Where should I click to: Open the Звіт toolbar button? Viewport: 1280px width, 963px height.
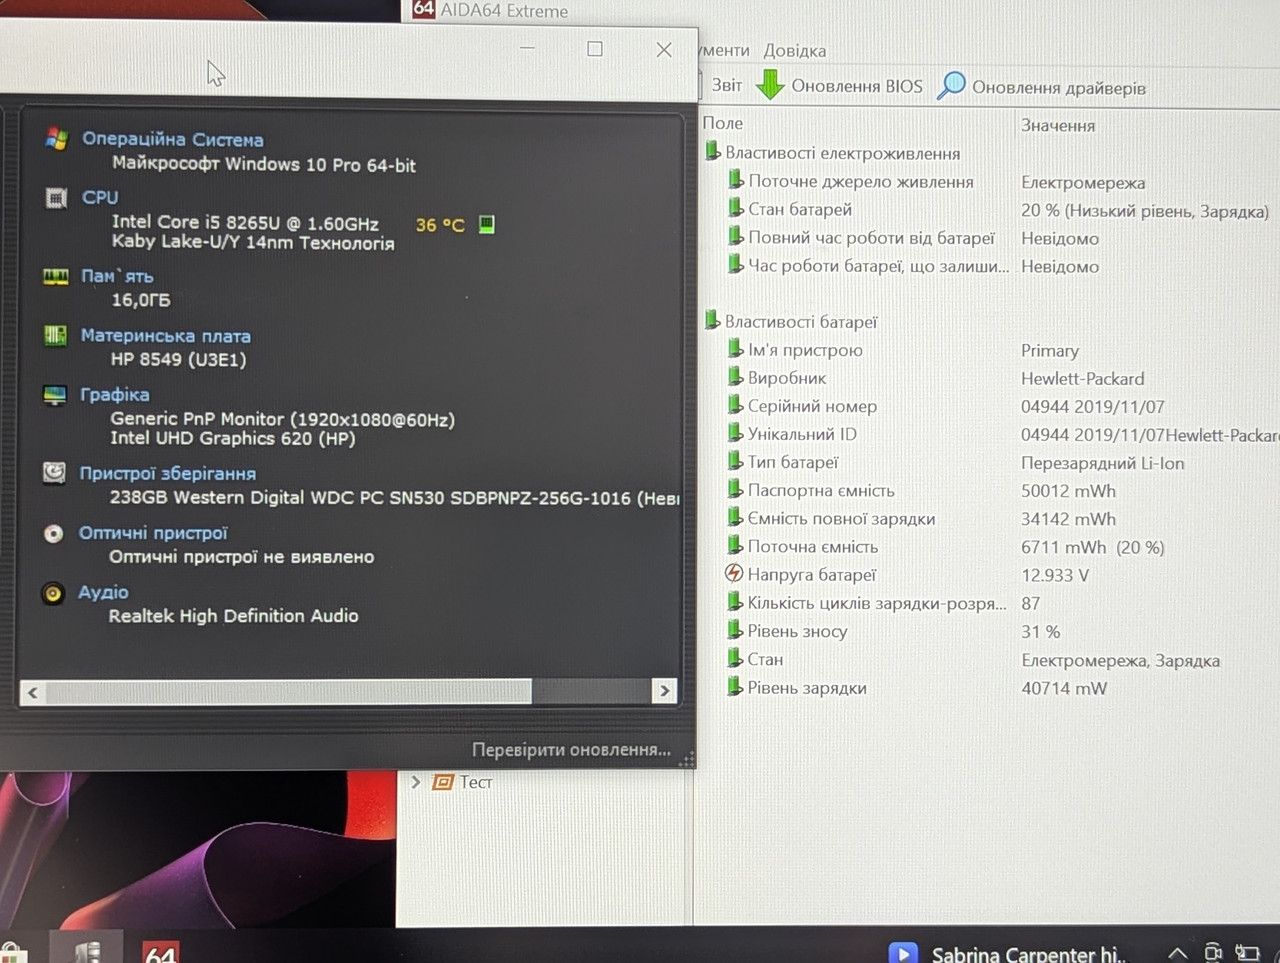(727, 86)
